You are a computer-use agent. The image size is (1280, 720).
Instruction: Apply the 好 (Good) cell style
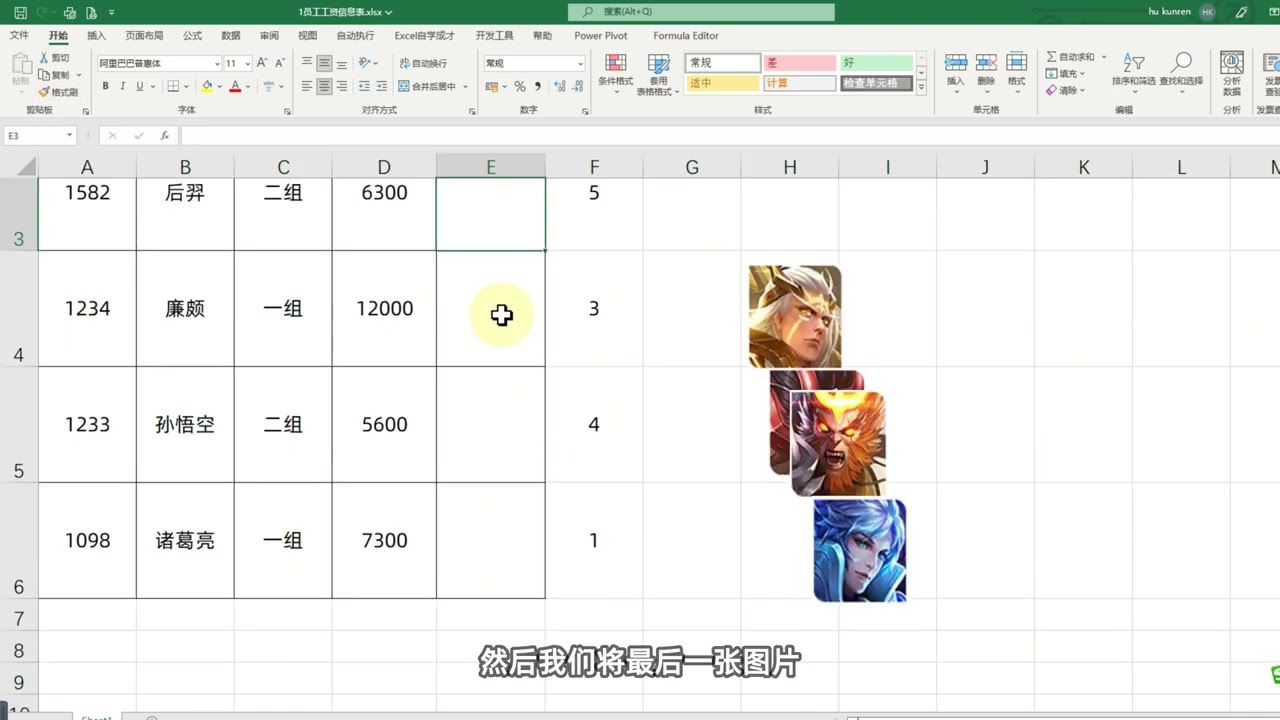pos(876,63)
